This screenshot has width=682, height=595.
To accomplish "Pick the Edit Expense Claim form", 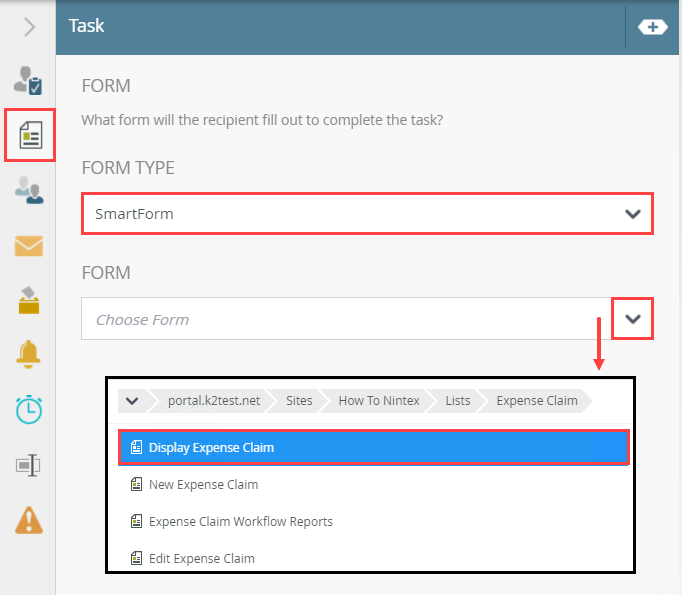I will point(201,558).
